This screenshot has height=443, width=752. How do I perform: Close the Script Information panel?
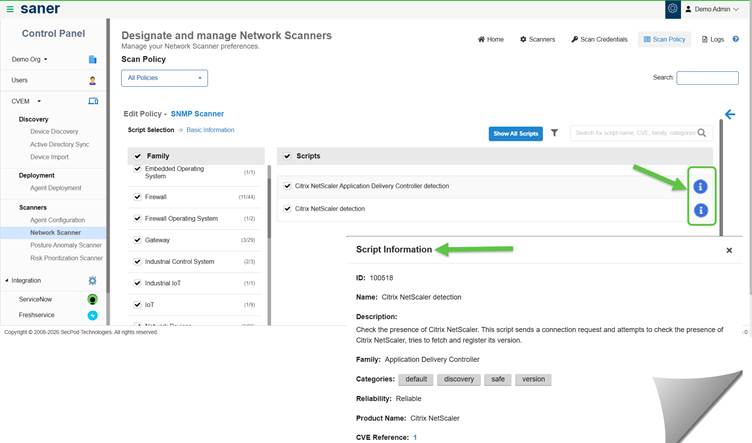pyautogui.click(x=729, y=250)
